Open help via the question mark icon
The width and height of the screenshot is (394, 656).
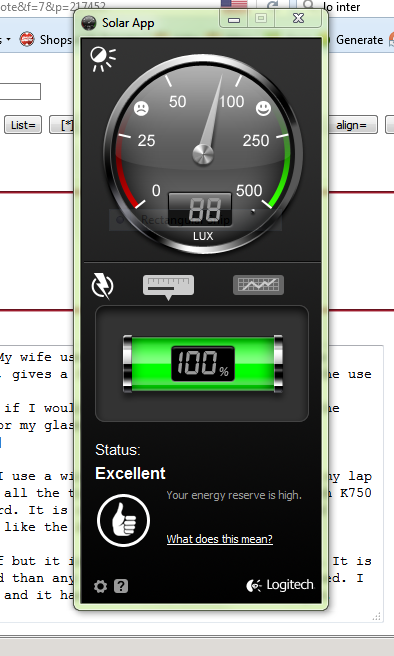point(121,586)
